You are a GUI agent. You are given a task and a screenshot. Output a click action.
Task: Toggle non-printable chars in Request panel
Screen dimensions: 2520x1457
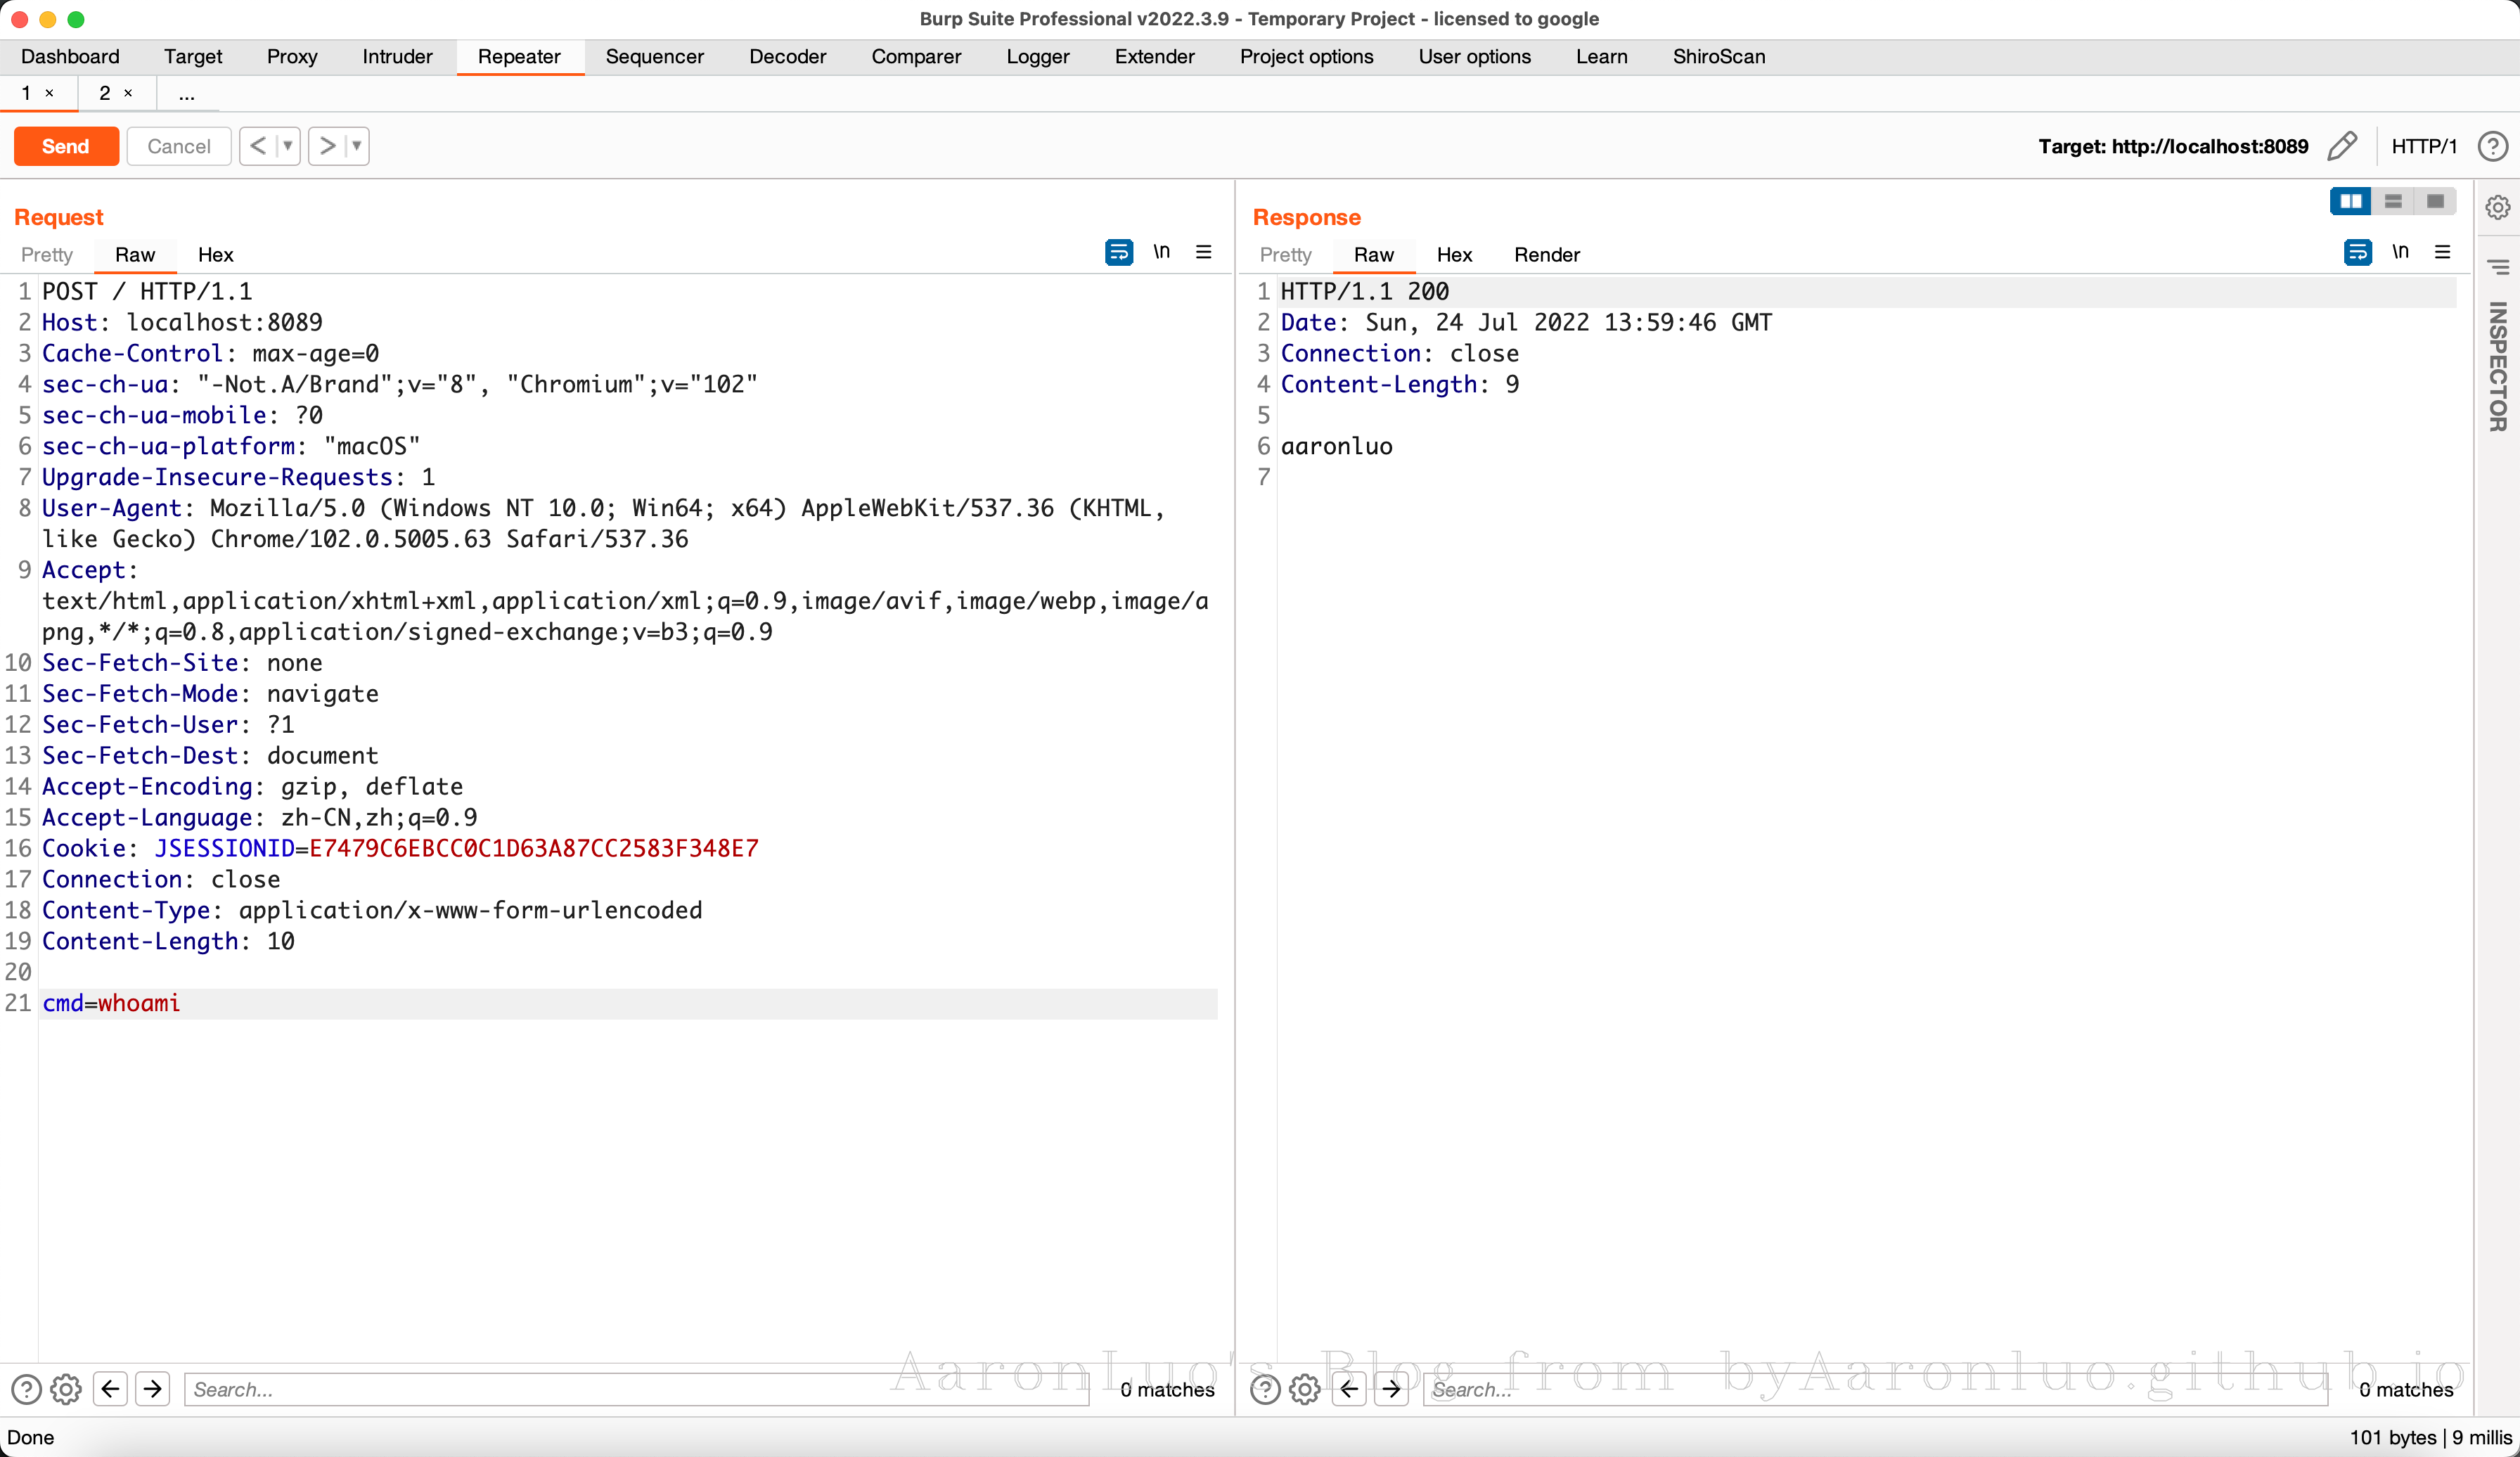coord(1162,252)
